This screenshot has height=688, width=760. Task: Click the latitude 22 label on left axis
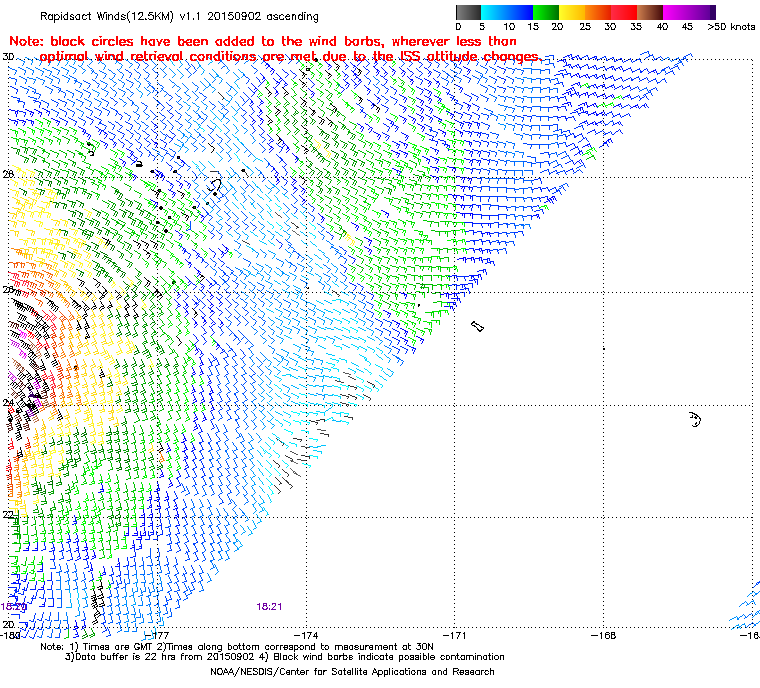pyautogui.click(x=8, y=514)
